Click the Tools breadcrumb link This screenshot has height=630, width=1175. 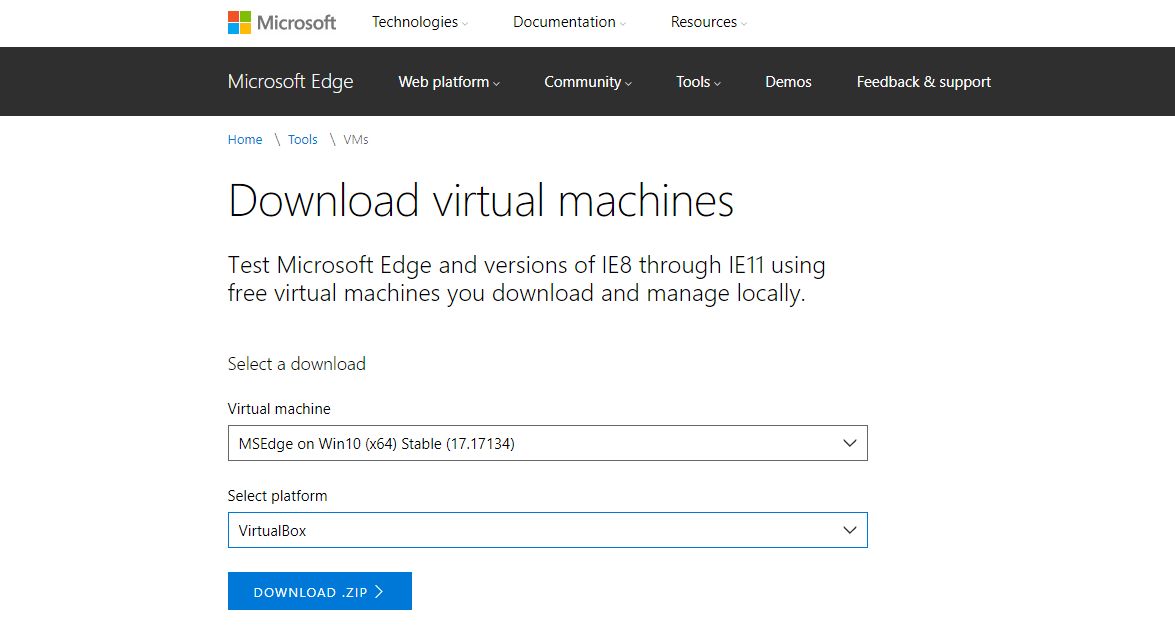[x=303, y=139]
